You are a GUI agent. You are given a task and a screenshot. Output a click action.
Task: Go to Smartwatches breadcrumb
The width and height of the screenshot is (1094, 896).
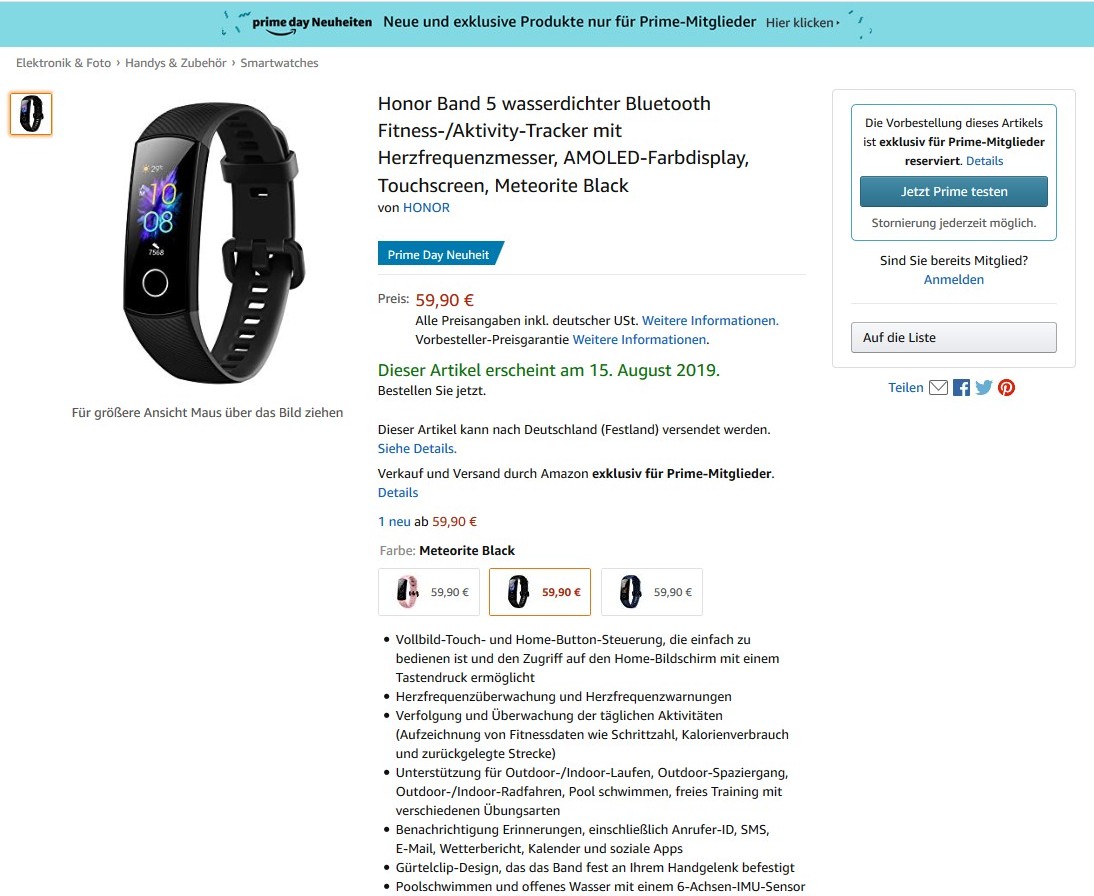(279, 63)
